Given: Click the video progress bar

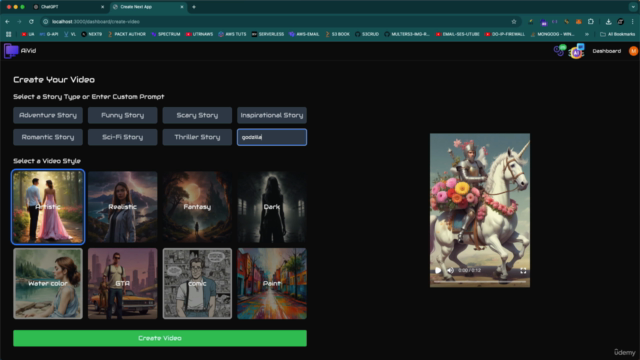Looking at the screenshot, I should tap(480, 281).
